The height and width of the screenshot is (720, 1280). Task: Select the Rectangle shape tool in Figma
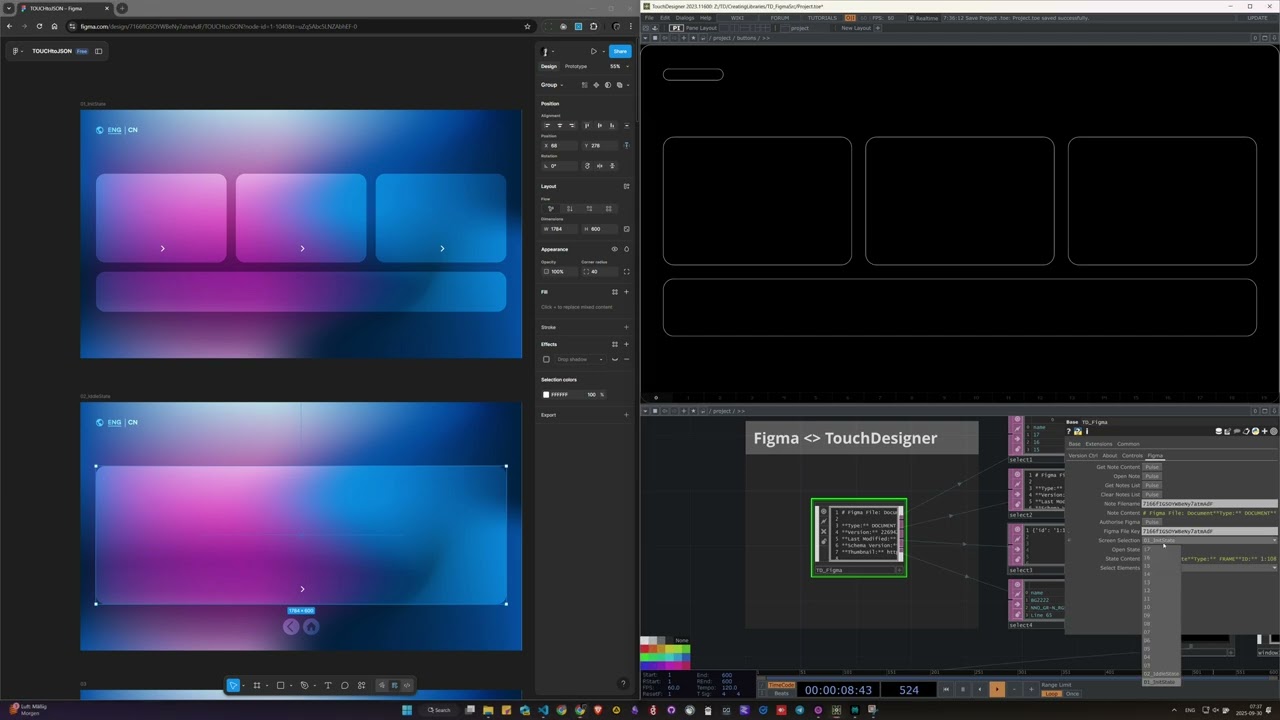281,685
